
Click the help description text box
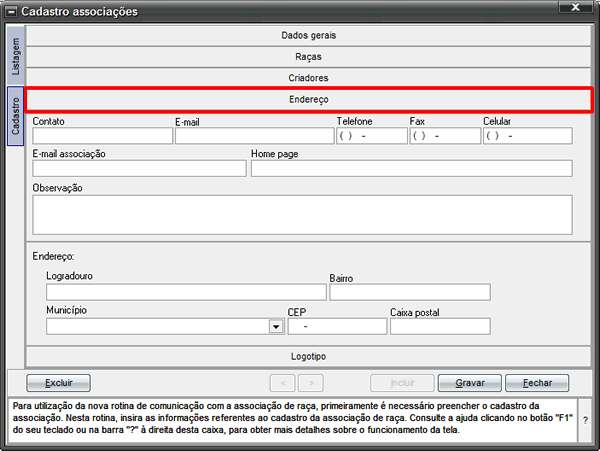293,418
